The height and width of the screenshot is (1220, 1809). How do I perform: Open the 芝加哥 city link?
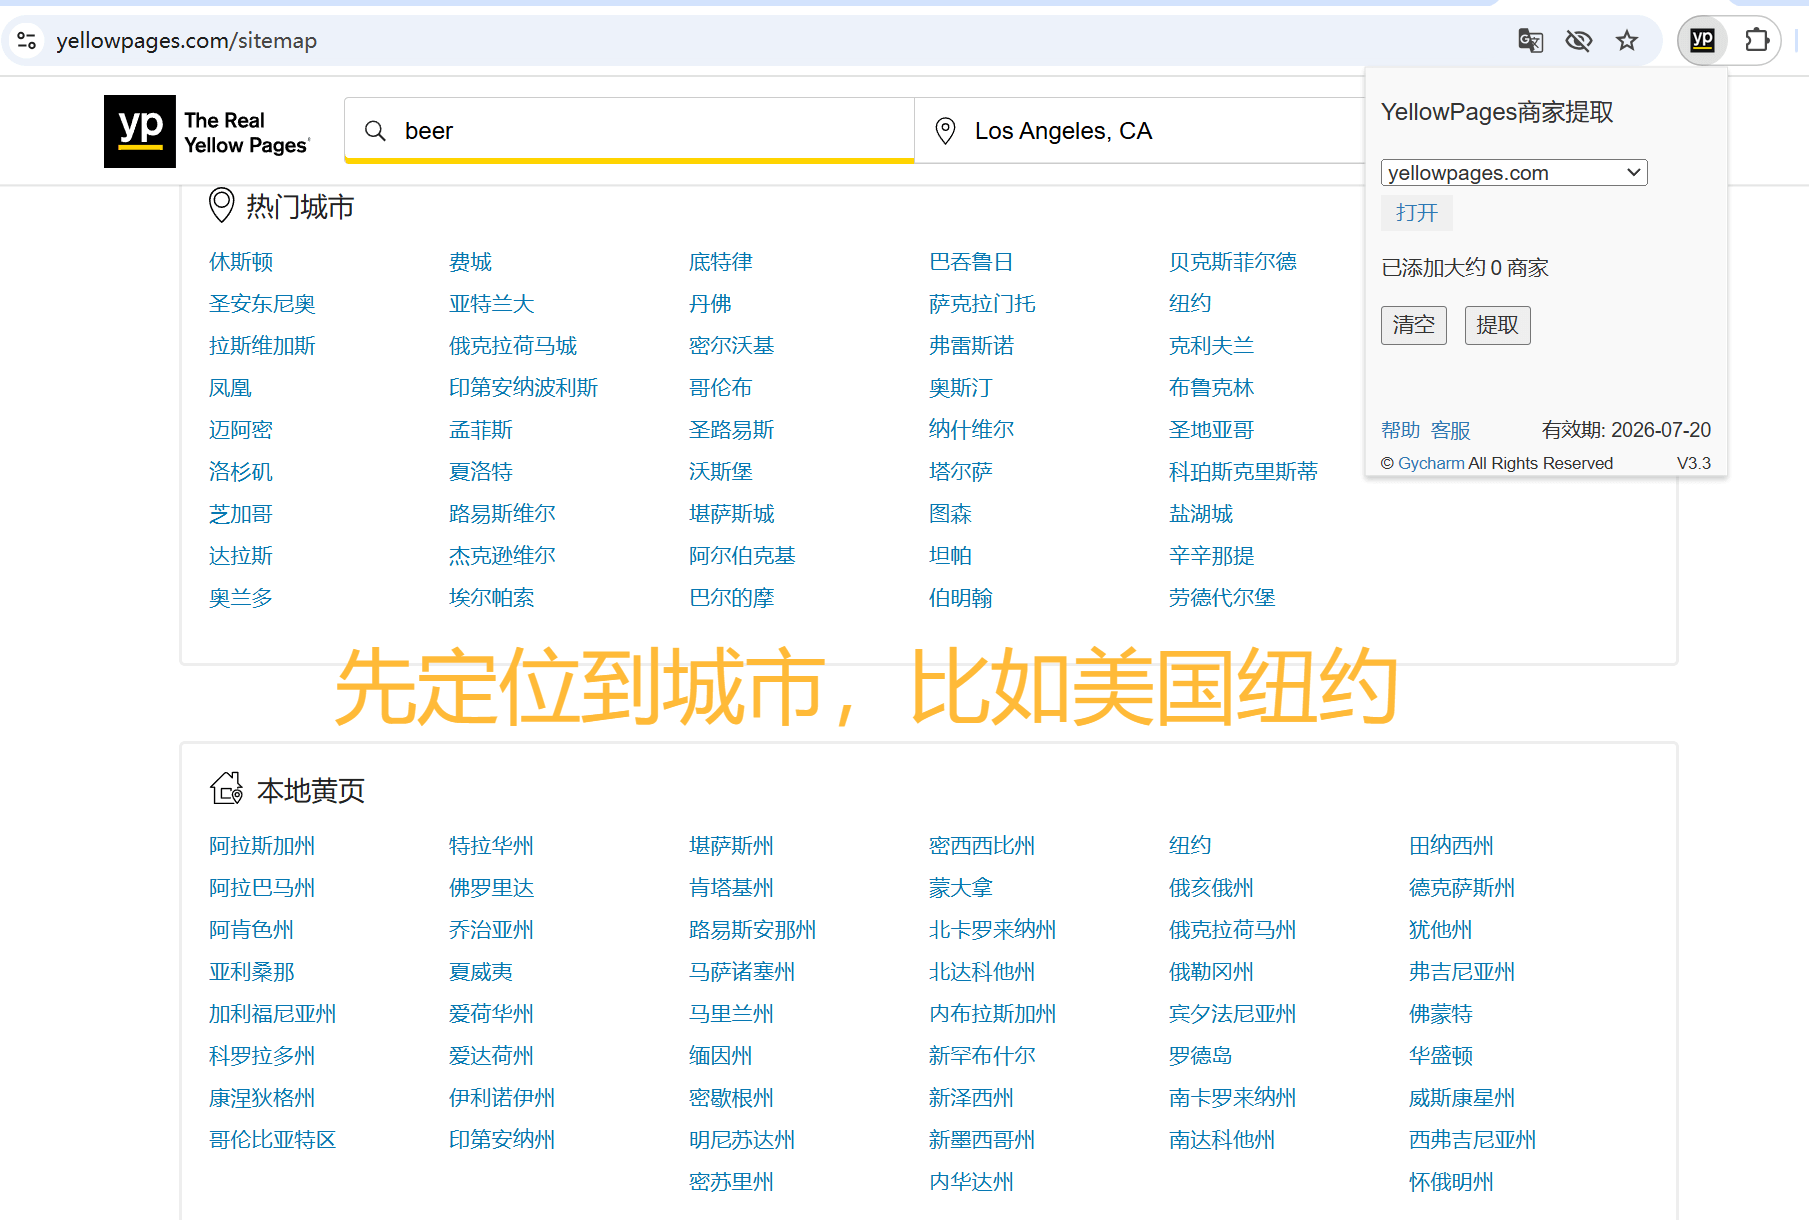coord(241,514)
